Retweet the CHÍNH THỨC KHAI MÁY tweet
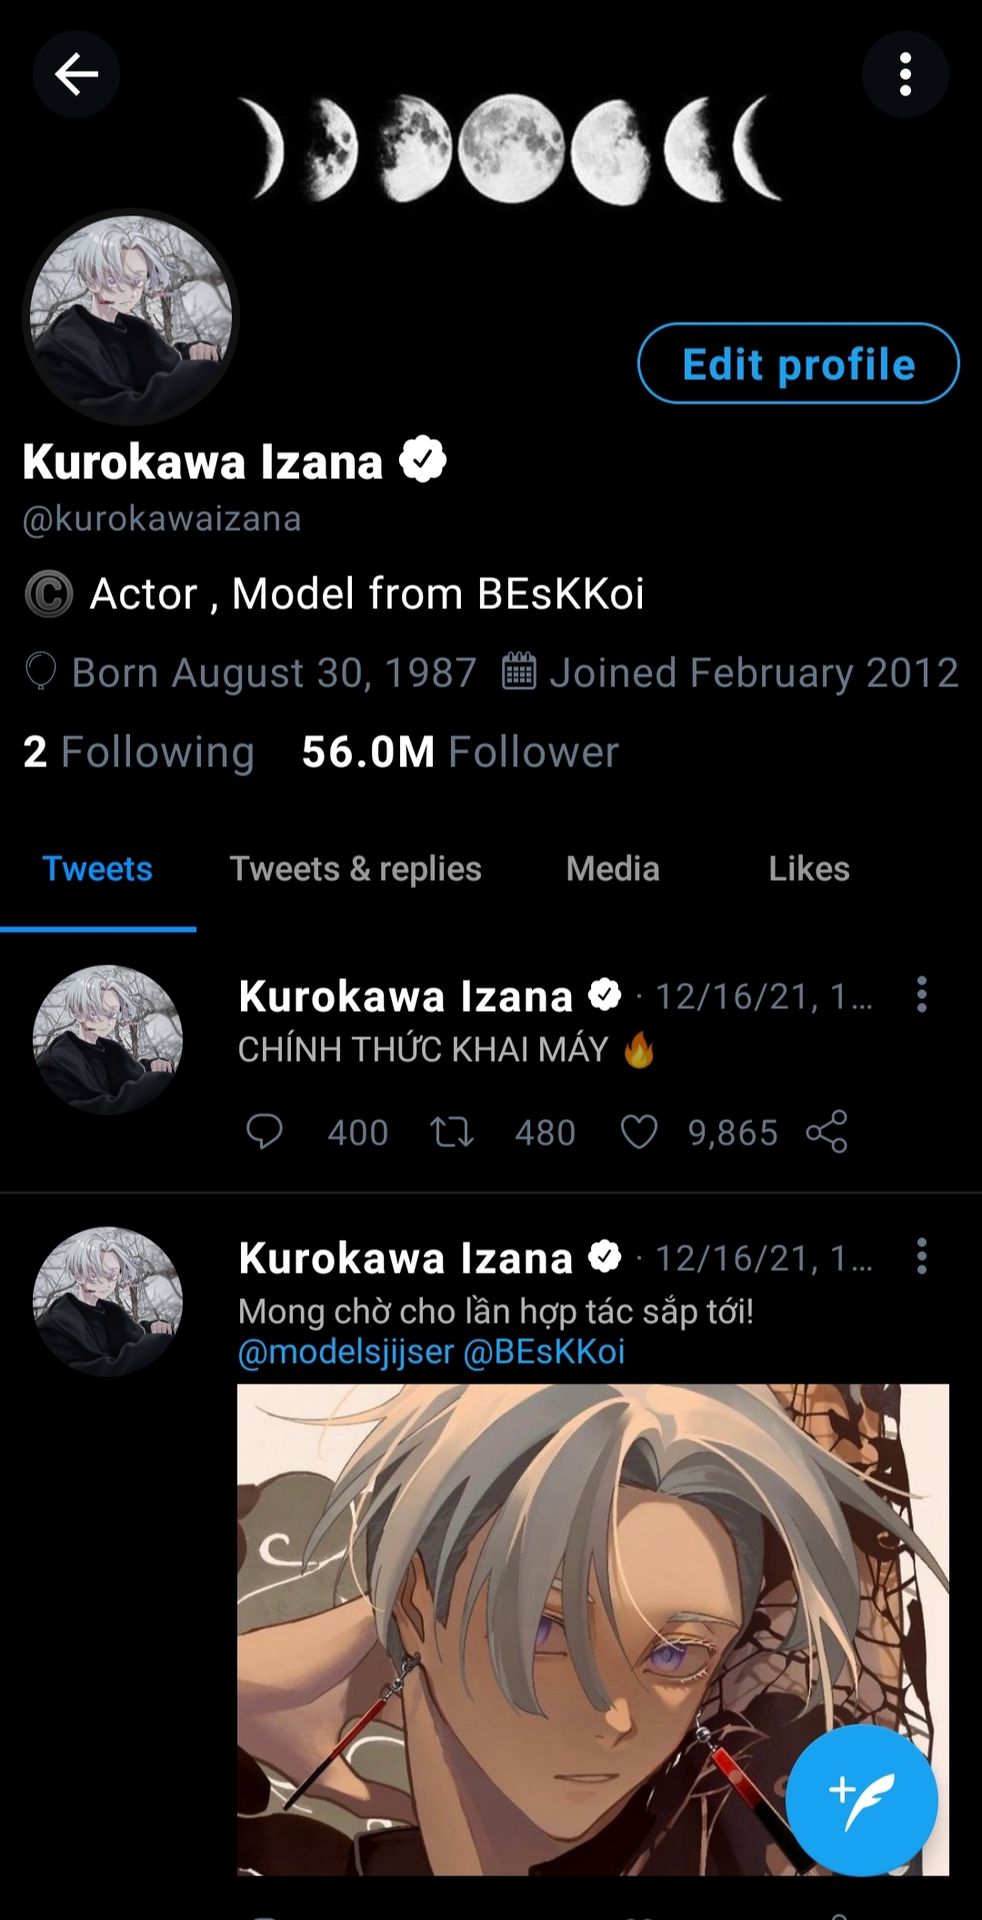The image size is (982, 1920). point(451,1132)
